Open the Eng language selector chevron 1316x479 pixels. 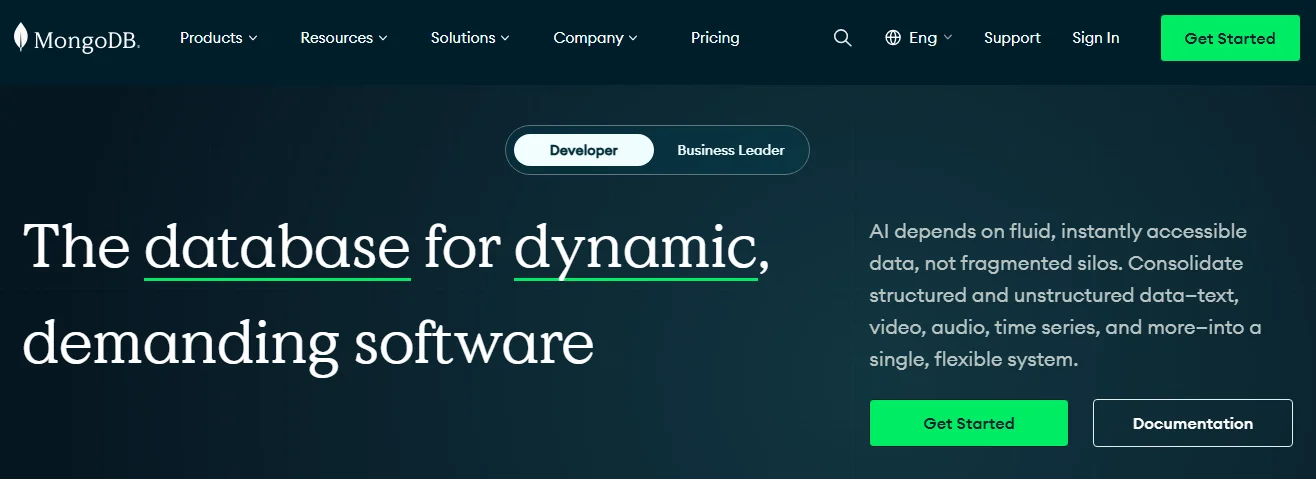[947, 38]
